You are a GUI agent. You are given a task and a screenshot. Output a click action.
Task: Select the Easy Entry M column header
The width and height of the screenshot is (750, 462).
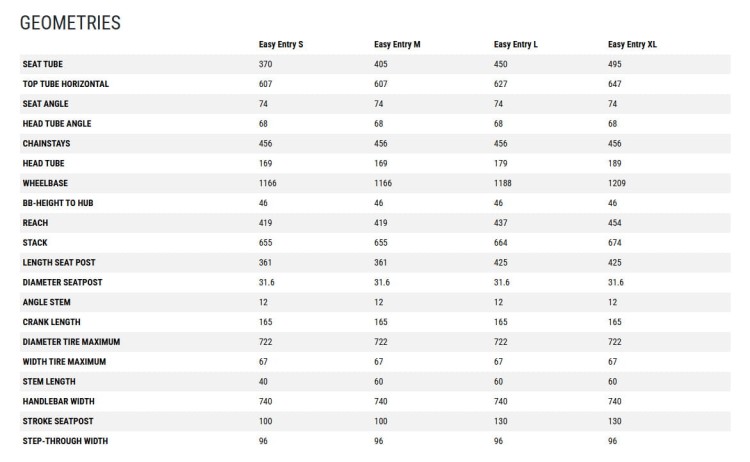397,44
